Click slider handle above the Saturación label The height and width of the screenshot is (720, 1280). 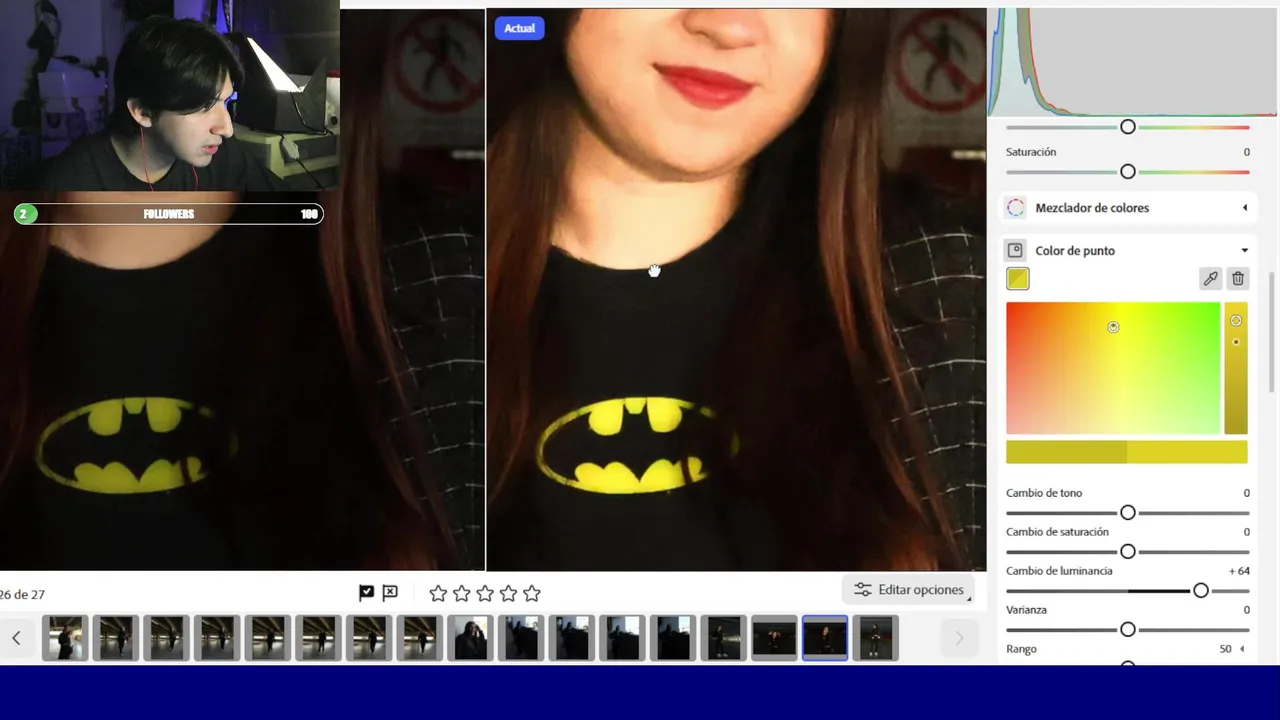click(1128, 127)
